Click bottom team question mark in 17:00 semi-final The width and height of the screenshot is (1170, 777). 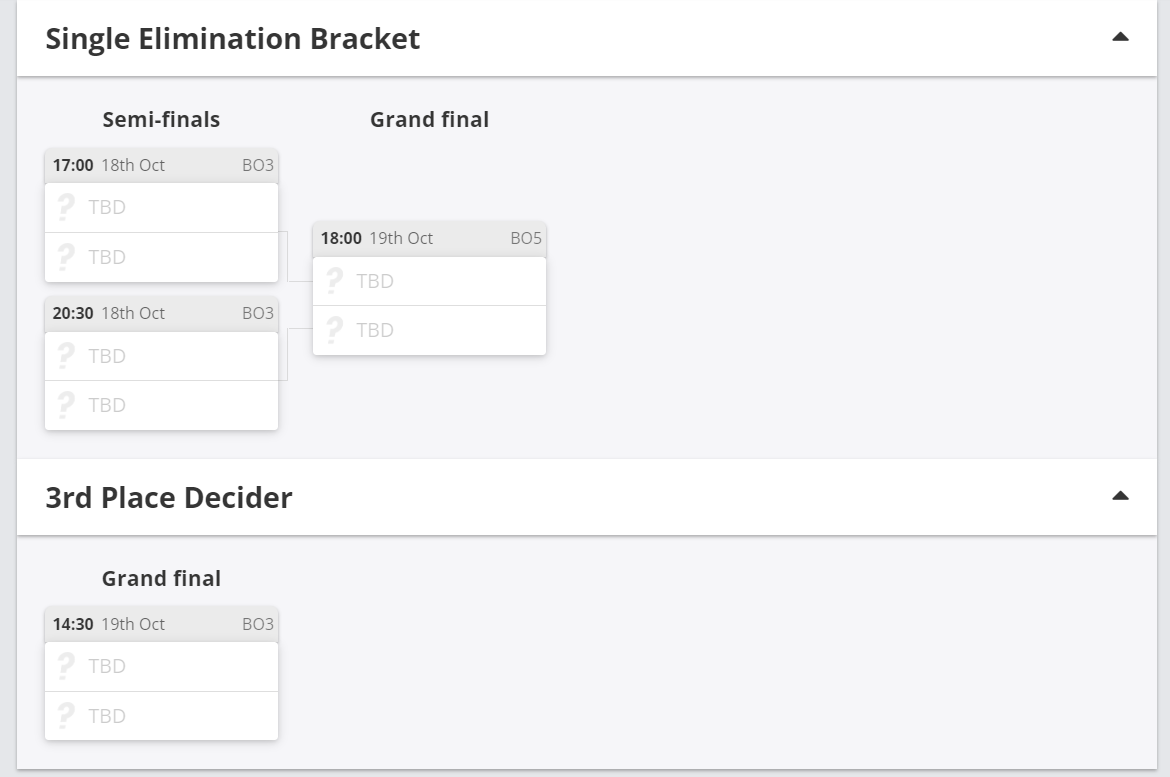[66, 257]
